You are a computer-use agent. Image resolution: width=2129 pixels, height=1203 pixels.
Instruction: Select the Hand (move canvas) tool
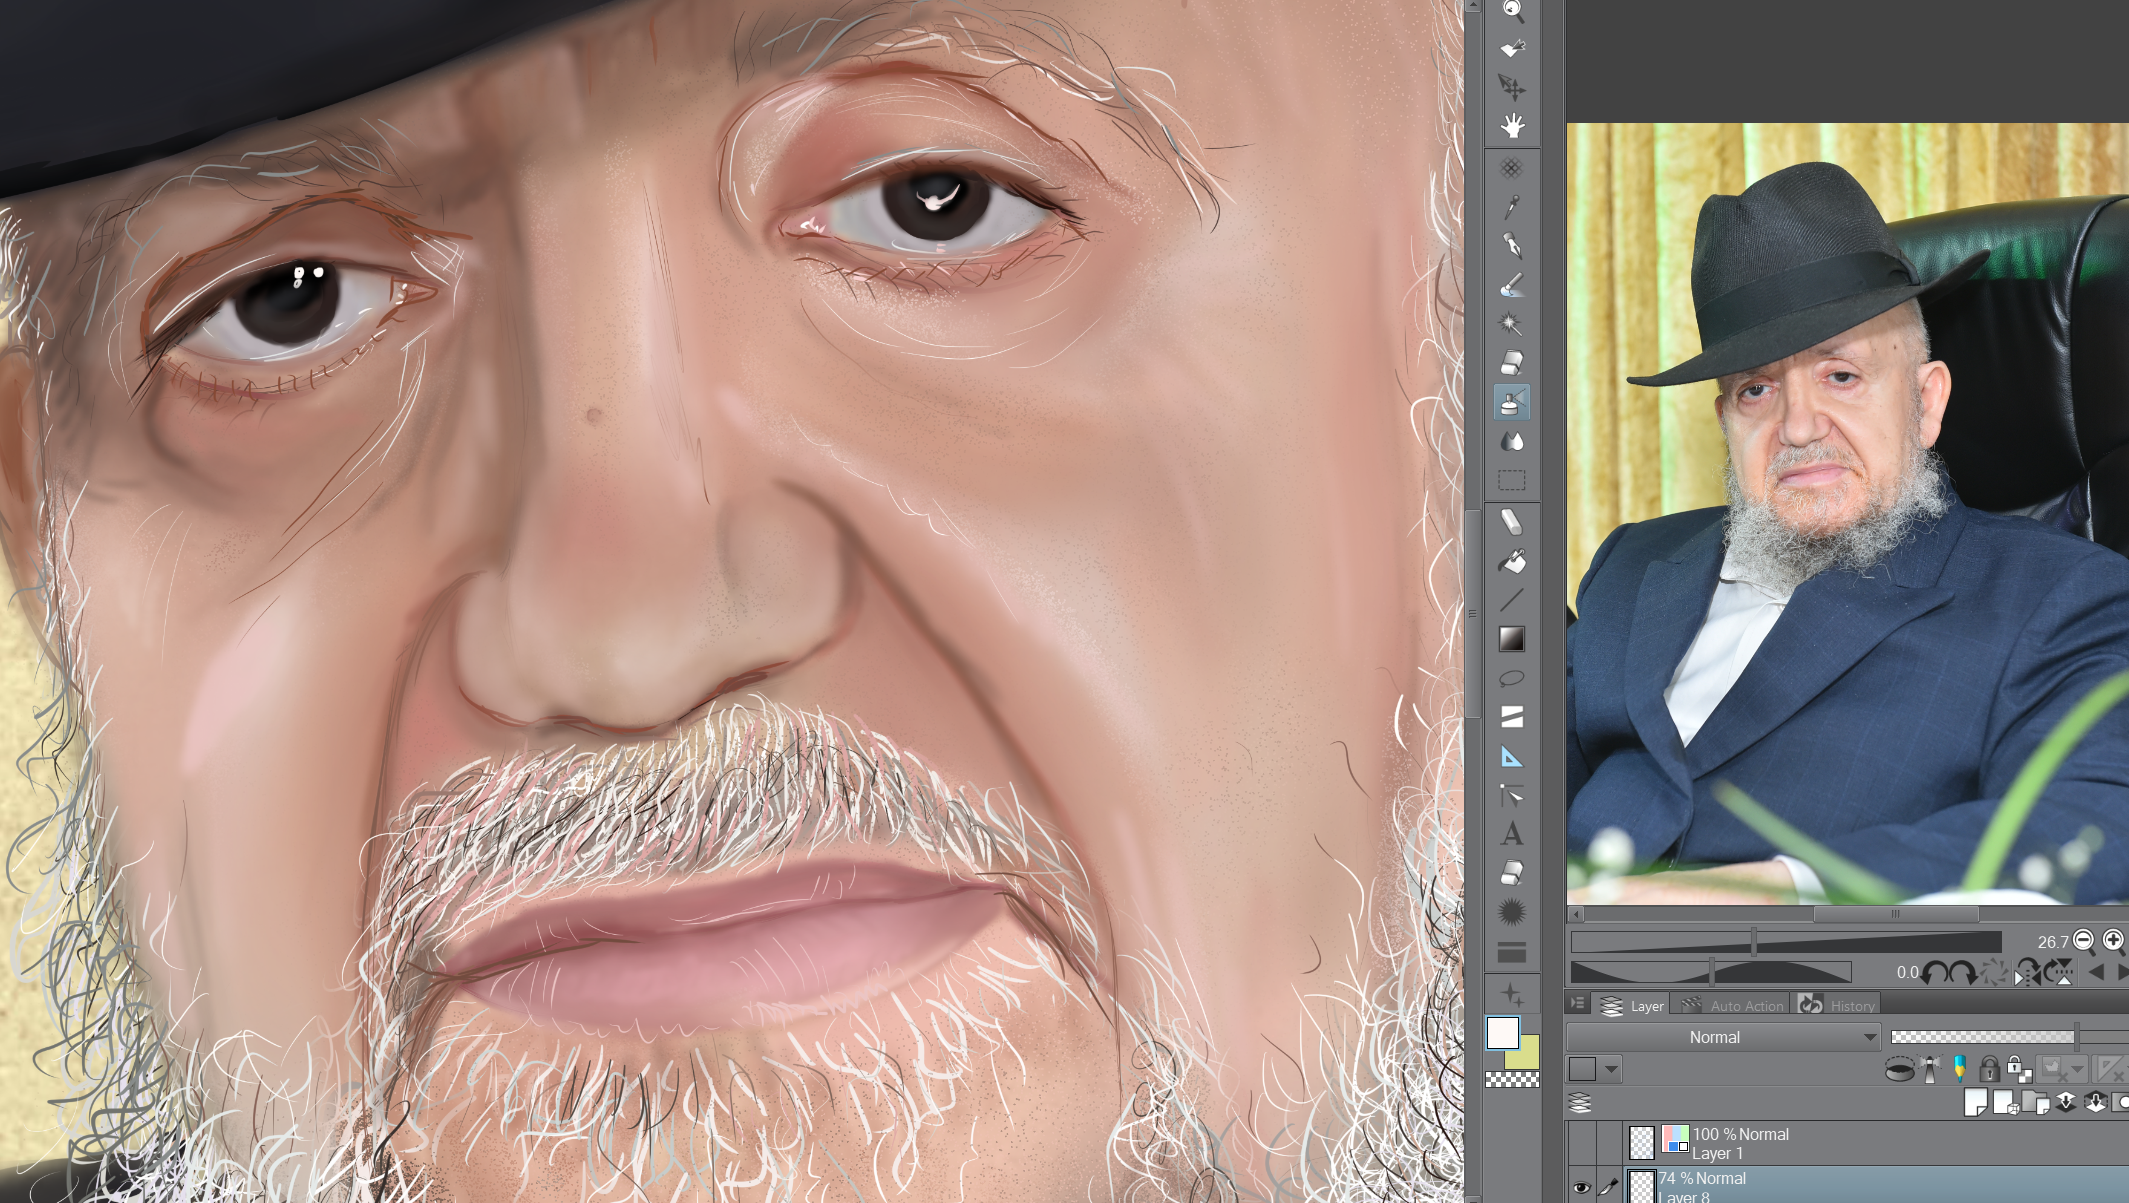1512,126
